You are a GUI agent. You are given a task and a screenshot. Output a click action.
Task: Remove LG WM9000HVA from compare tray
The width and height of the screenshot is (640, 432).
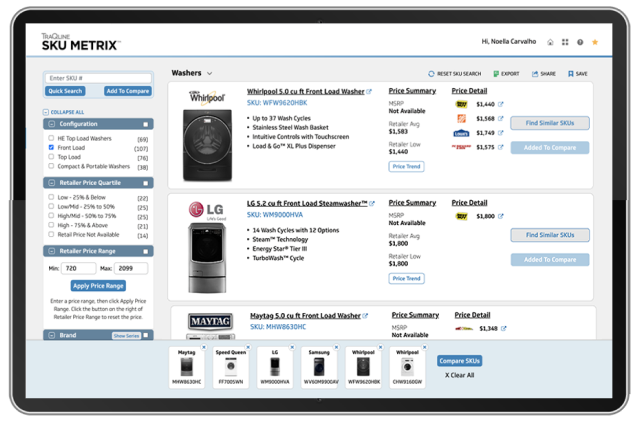[x=292, y=347]
